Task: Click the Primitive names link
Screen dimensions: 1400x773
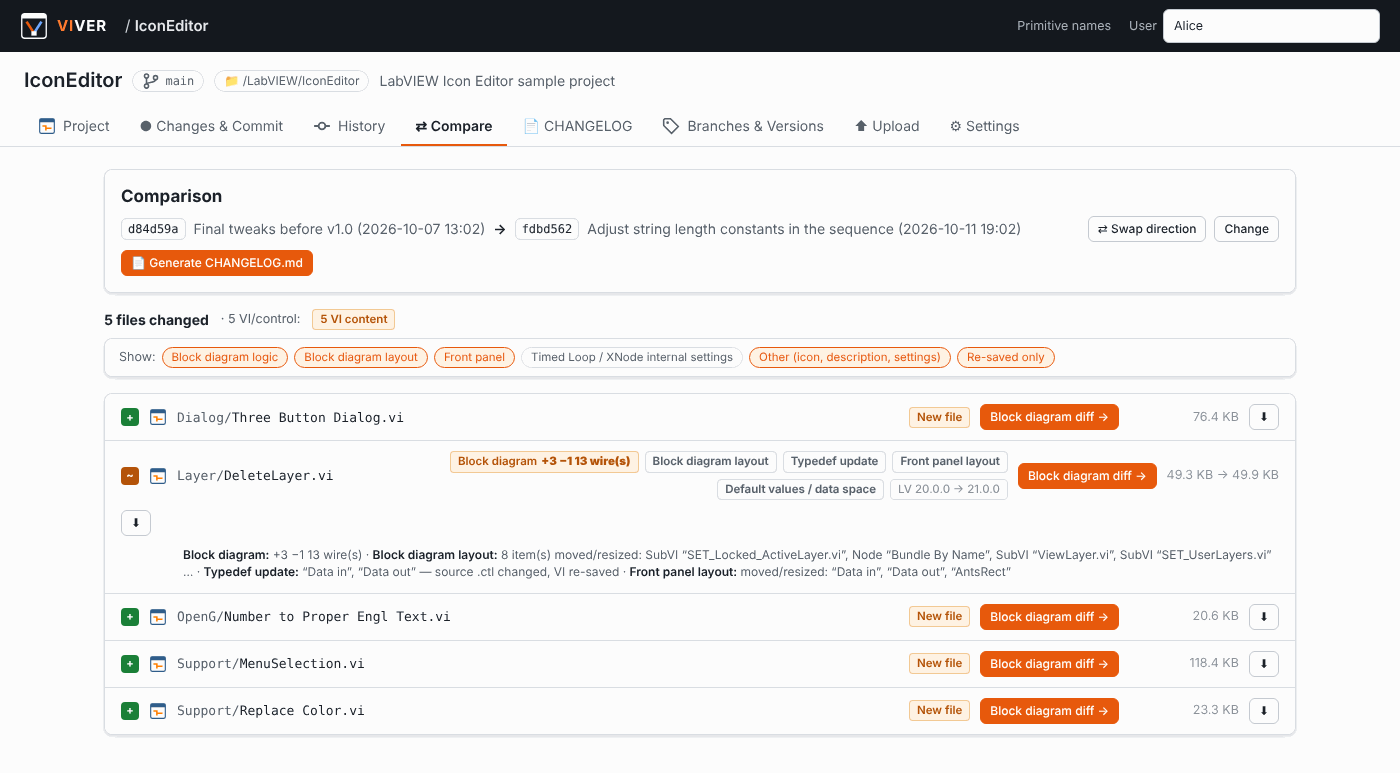Action: [x=1064, y=26]
